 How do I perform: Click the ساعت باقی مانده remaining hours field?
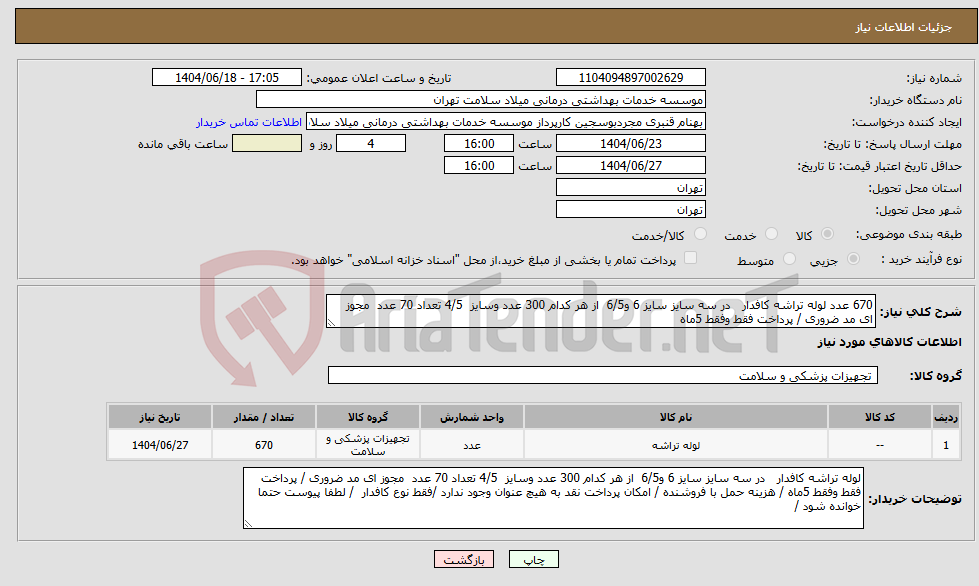click(265, 142)
